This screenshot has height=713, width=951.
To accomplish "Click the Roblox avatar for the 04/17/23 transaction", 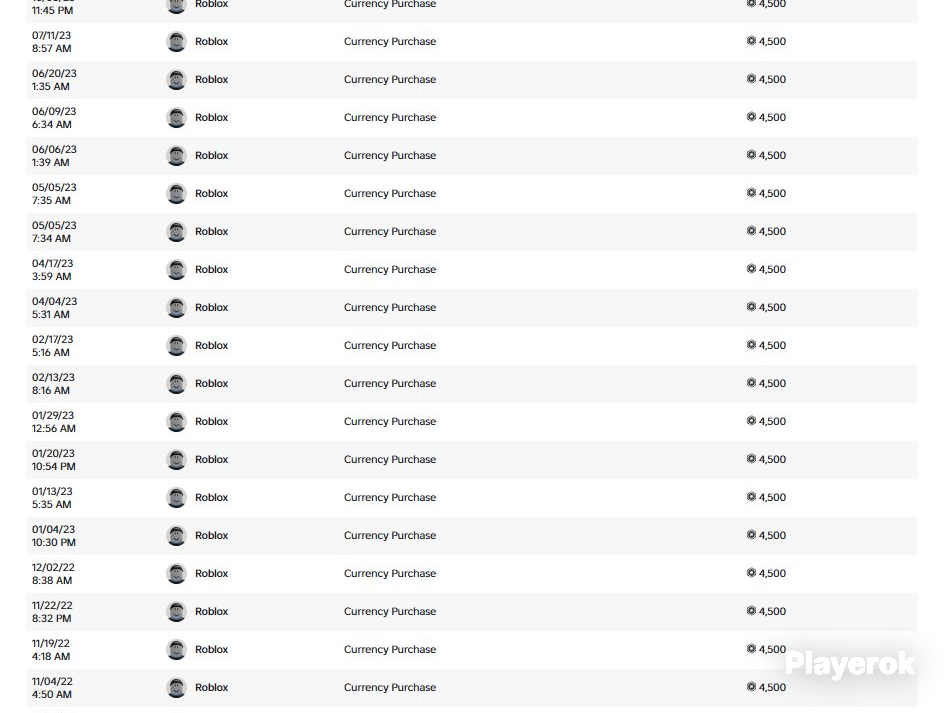I will pos(176,269).
